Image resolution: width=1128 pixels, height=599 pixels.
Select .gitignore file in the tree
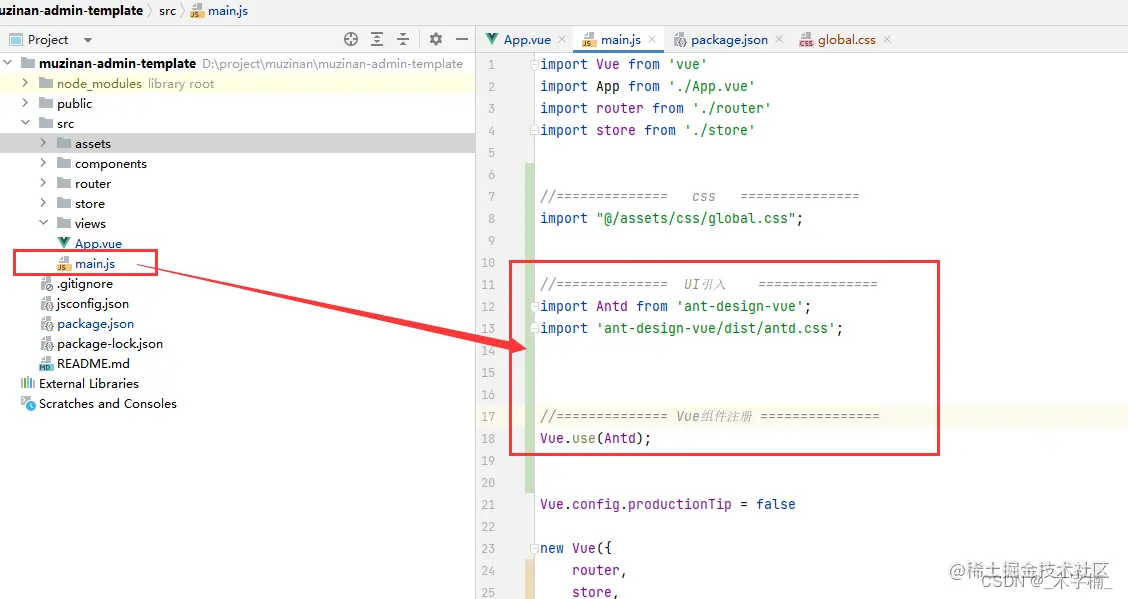coord(85,284)
